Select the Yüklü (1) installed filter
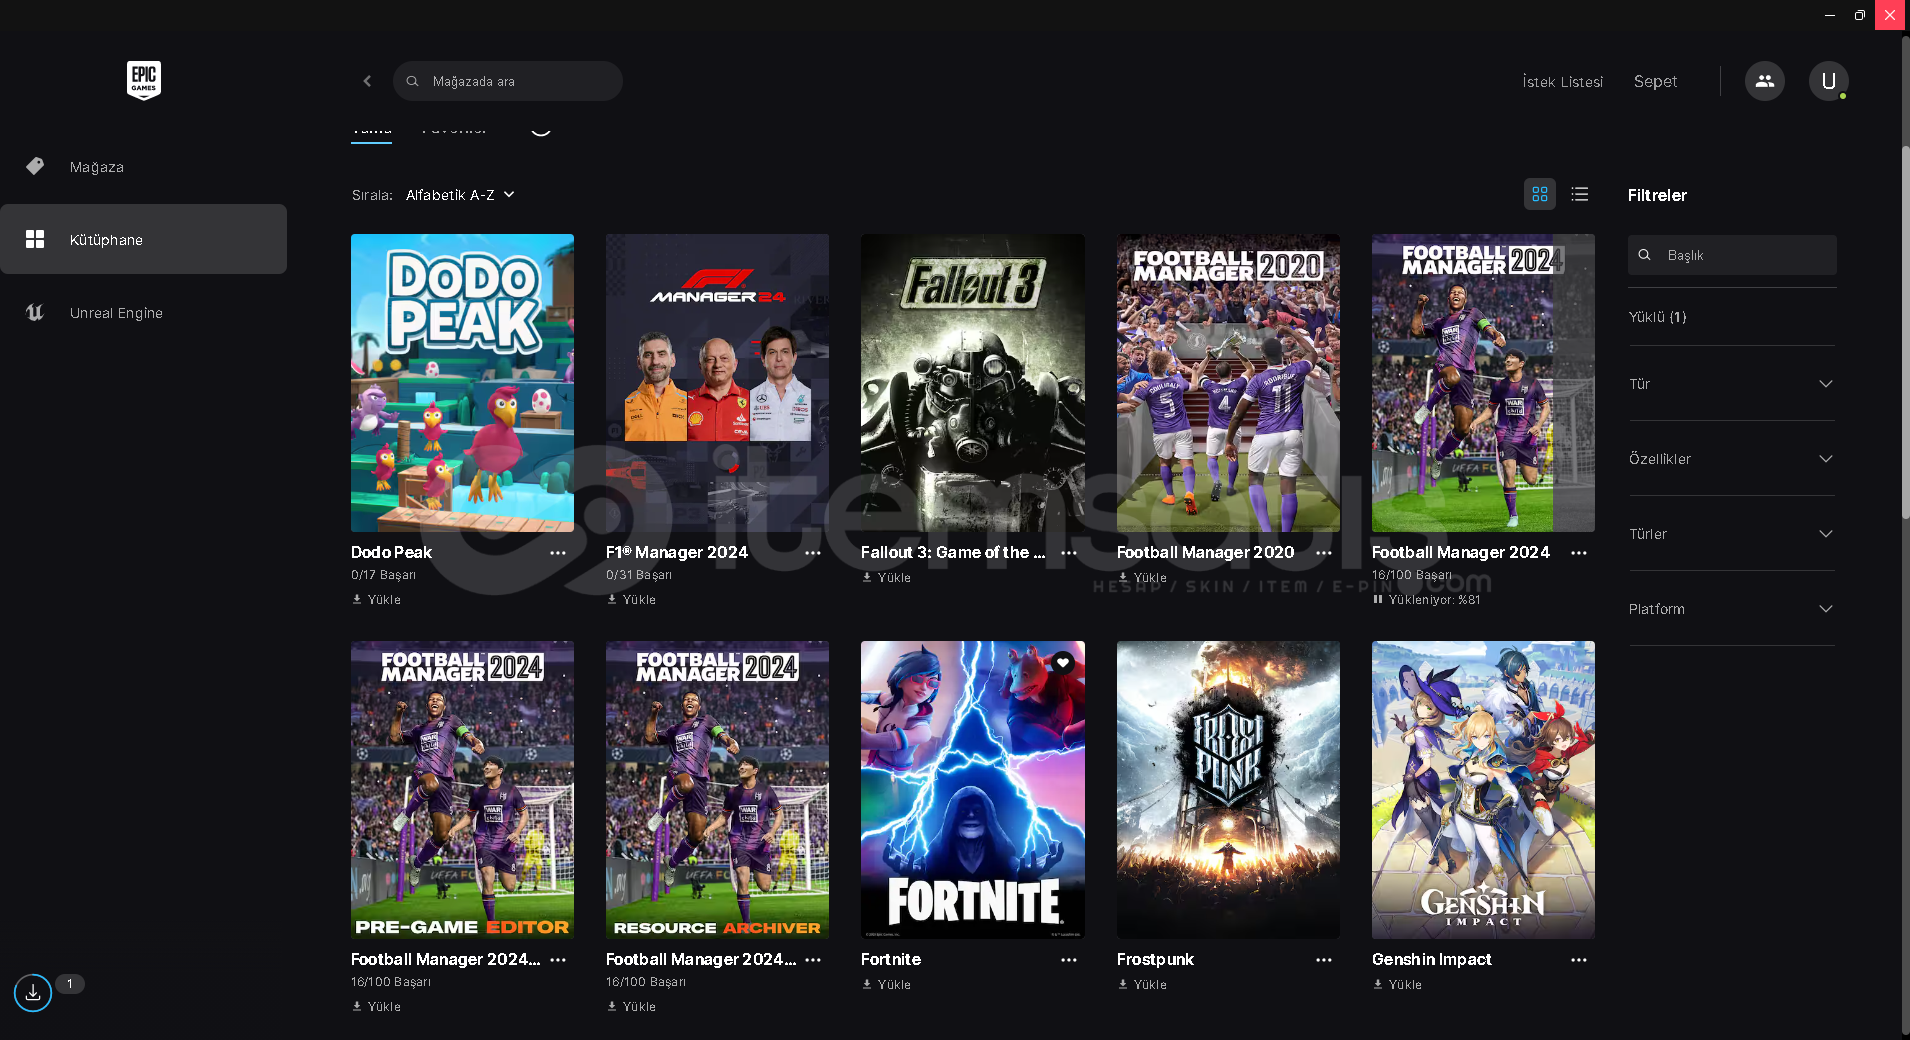Image resolution: width=1910 pixels, height=1040 pixels. pyautogui.click(x=1657, y=317)
